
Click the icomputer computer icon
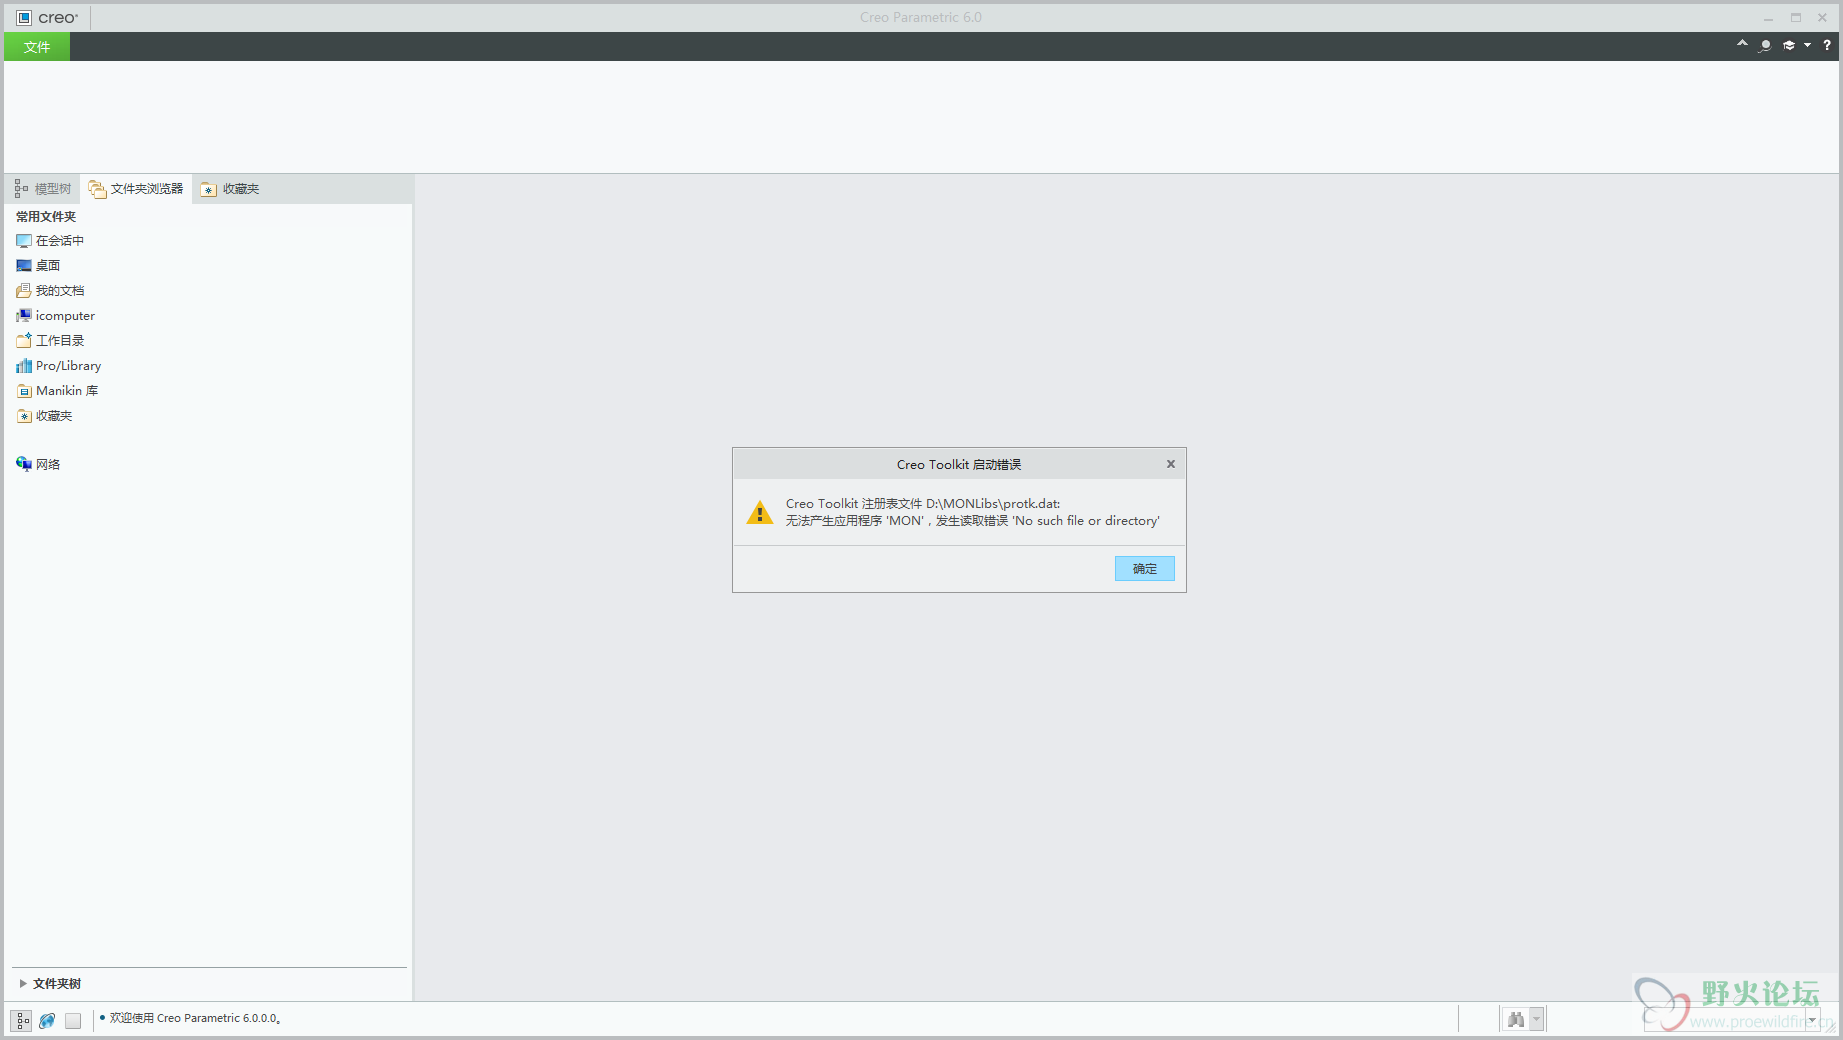24,316
